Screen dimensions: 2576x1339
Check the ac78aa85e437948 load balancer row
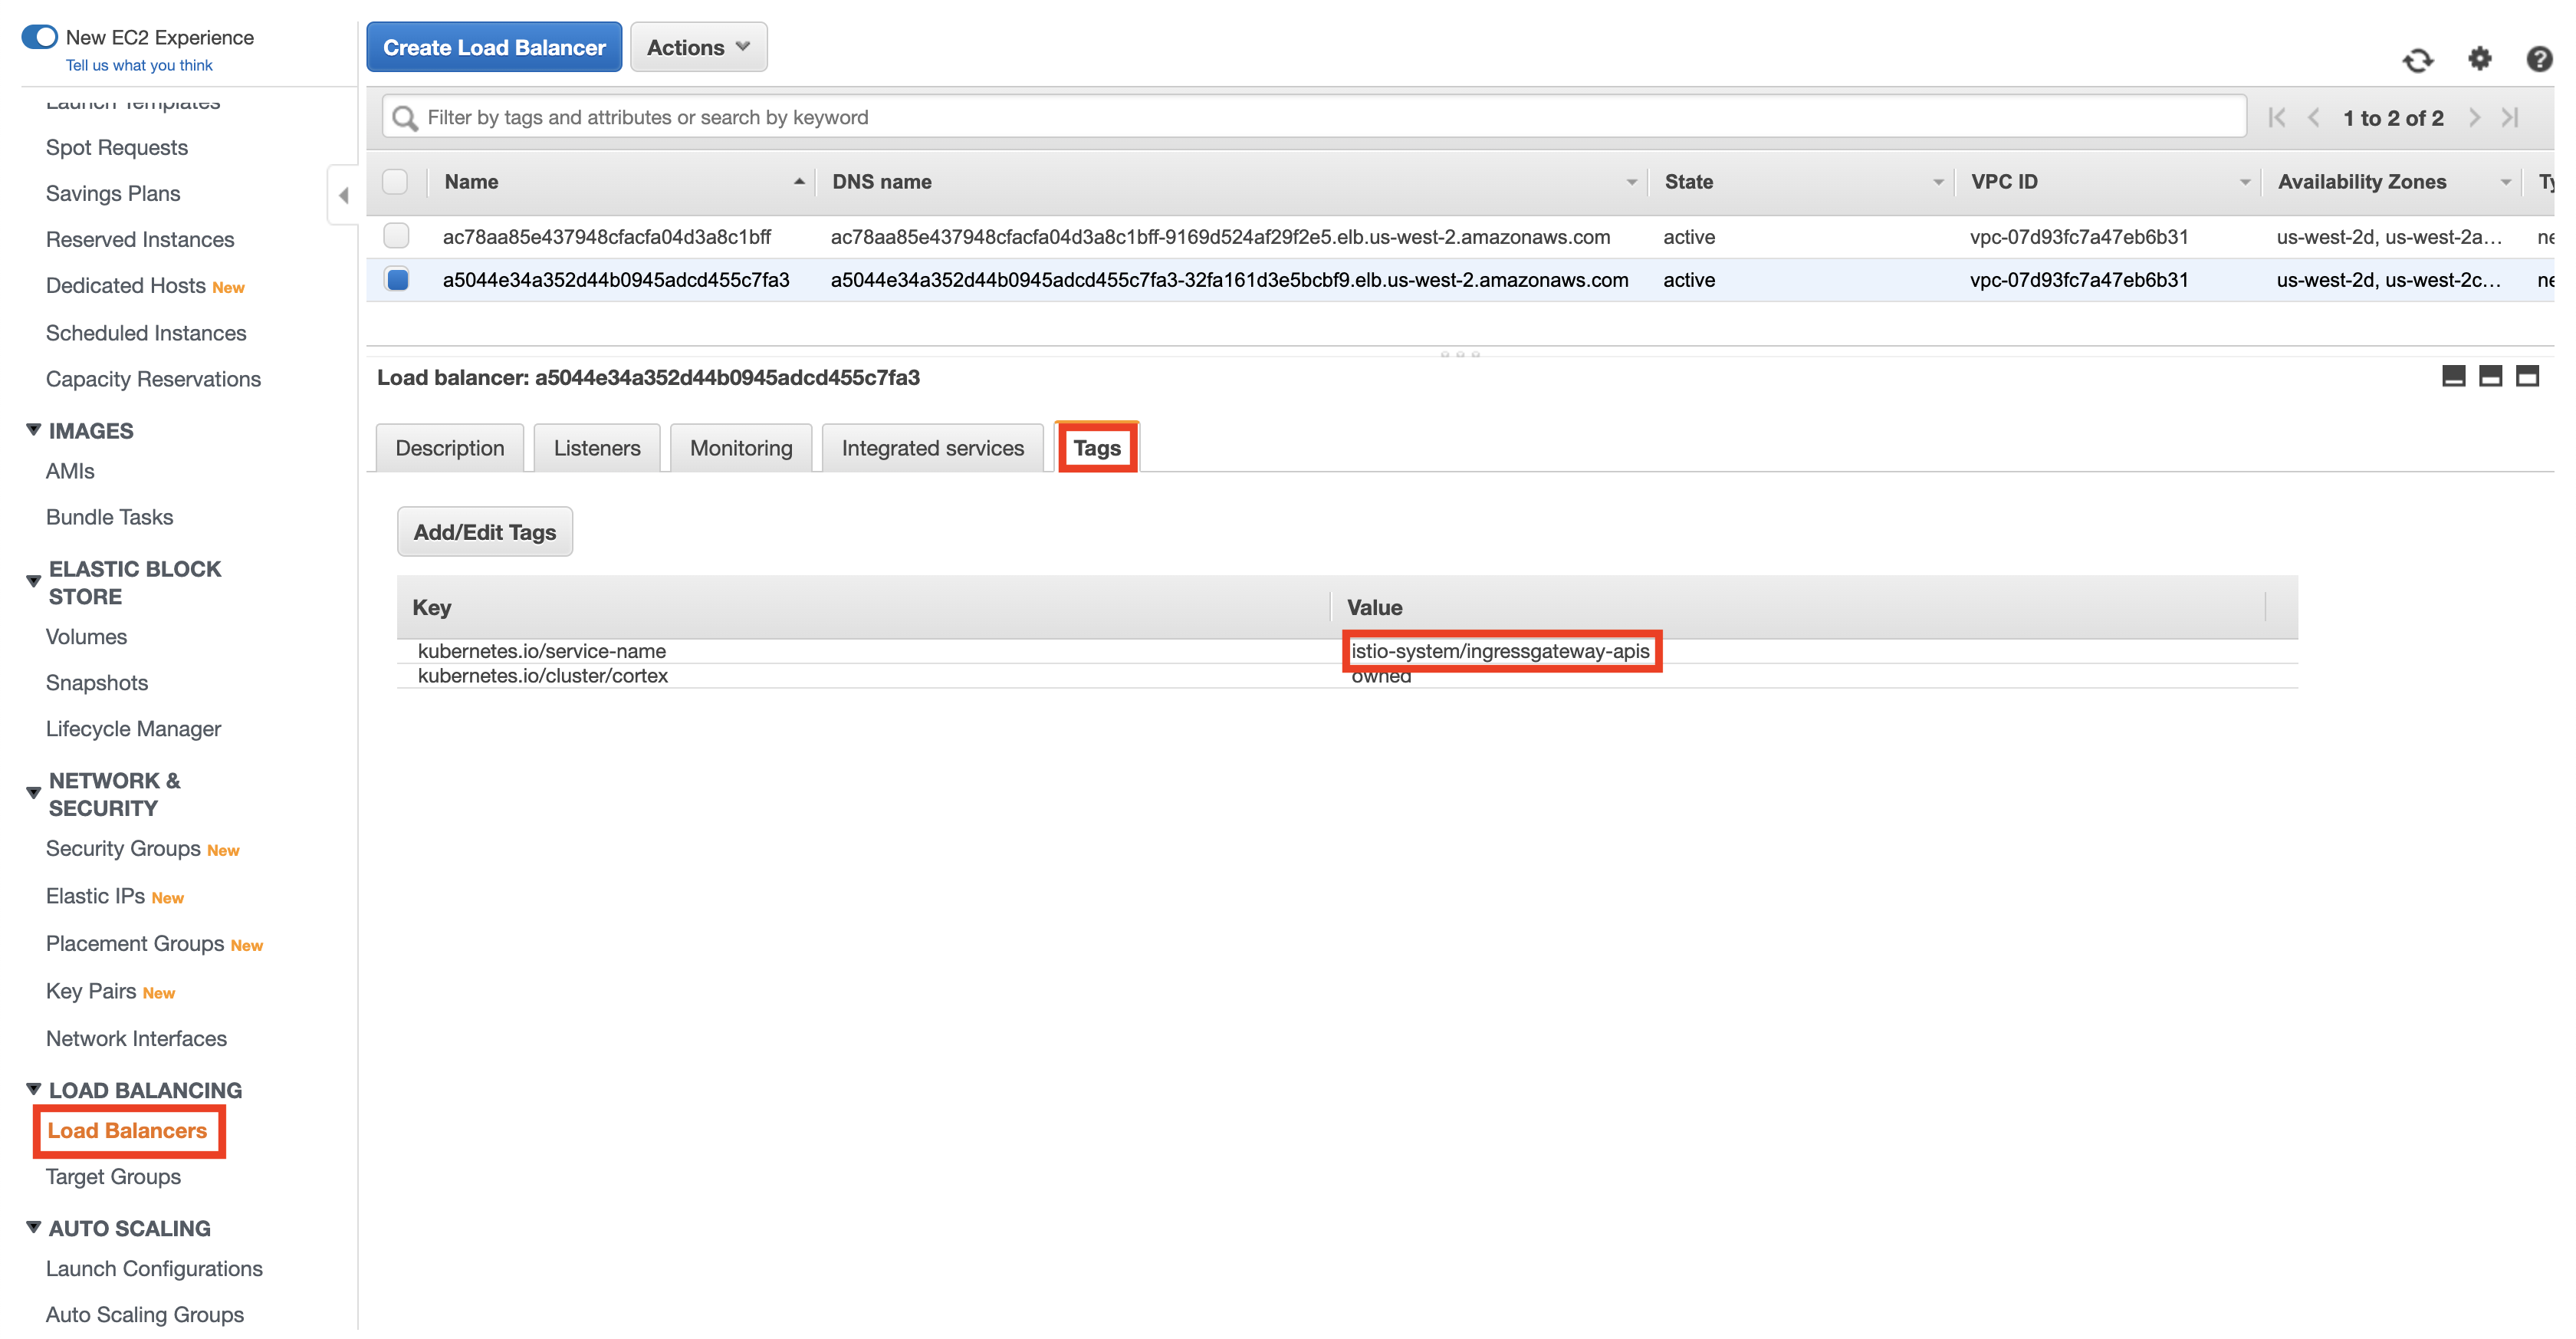[x=397, y=236]
